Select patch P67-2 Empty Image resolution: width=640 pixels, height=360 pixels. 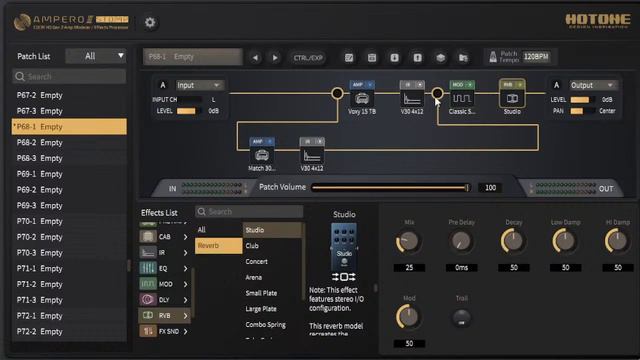(x=69, y=95)
